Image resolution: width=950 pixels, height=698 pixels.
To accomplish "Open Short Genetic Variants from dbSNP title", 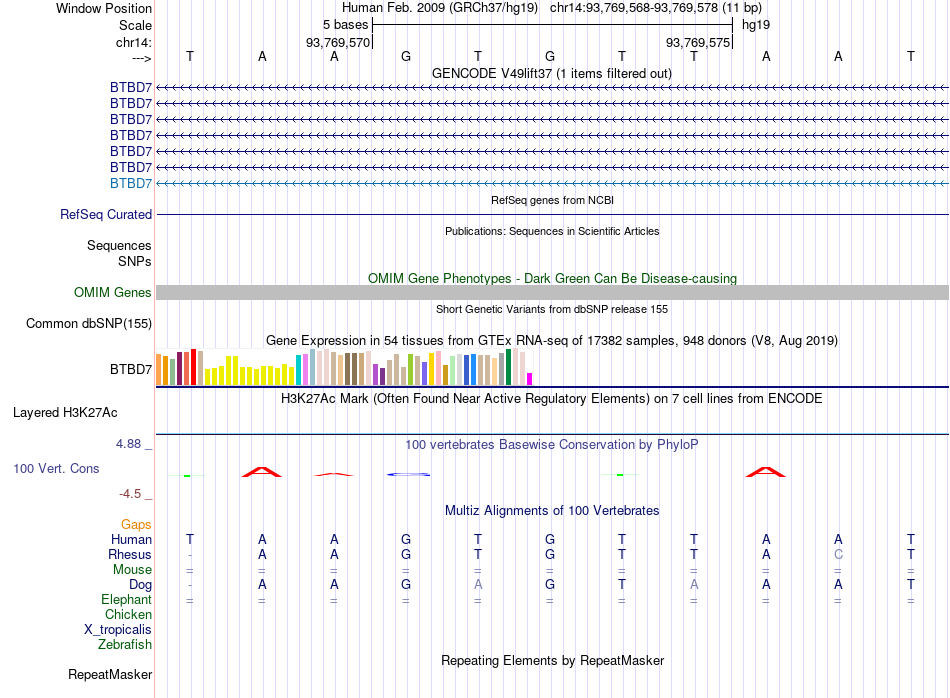I will pos(552,309).
